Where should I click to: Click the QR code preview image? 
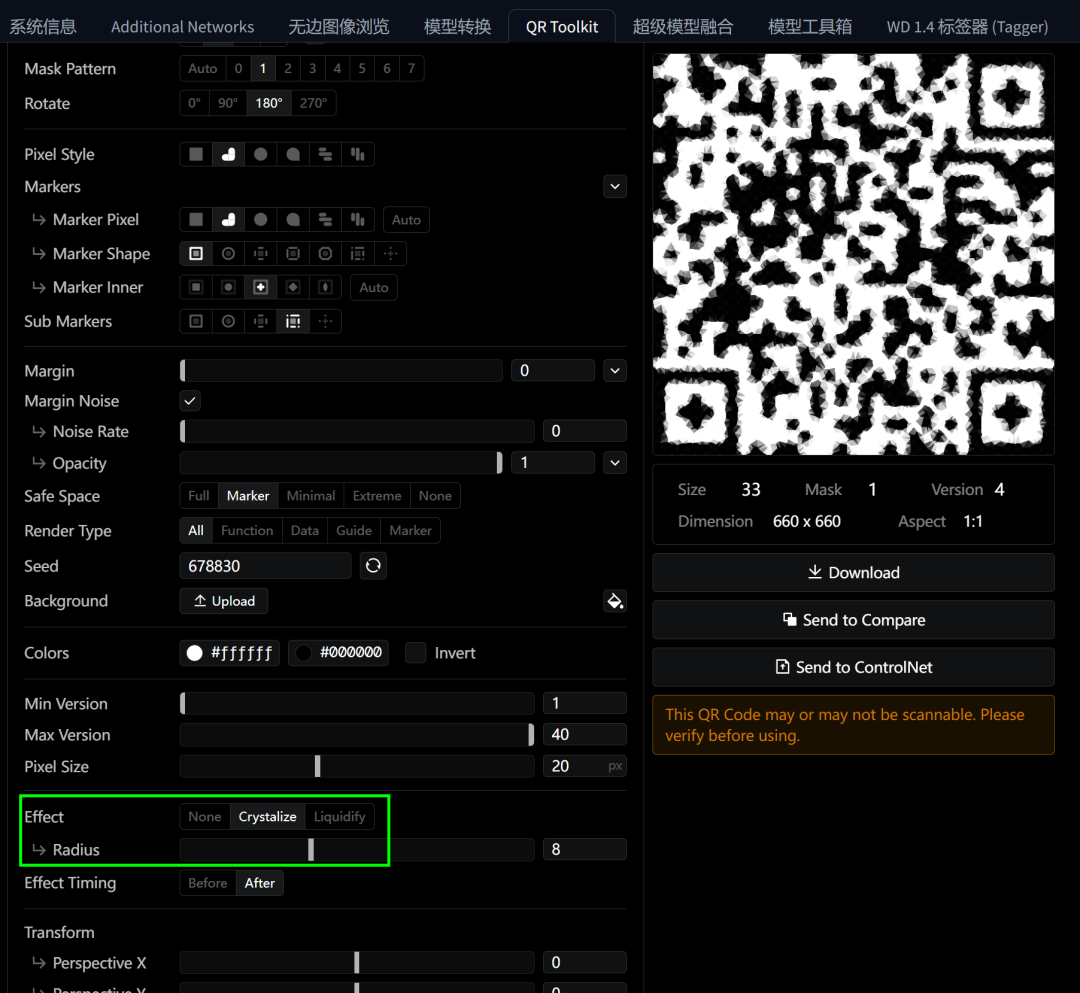click(x=853, y=254)
